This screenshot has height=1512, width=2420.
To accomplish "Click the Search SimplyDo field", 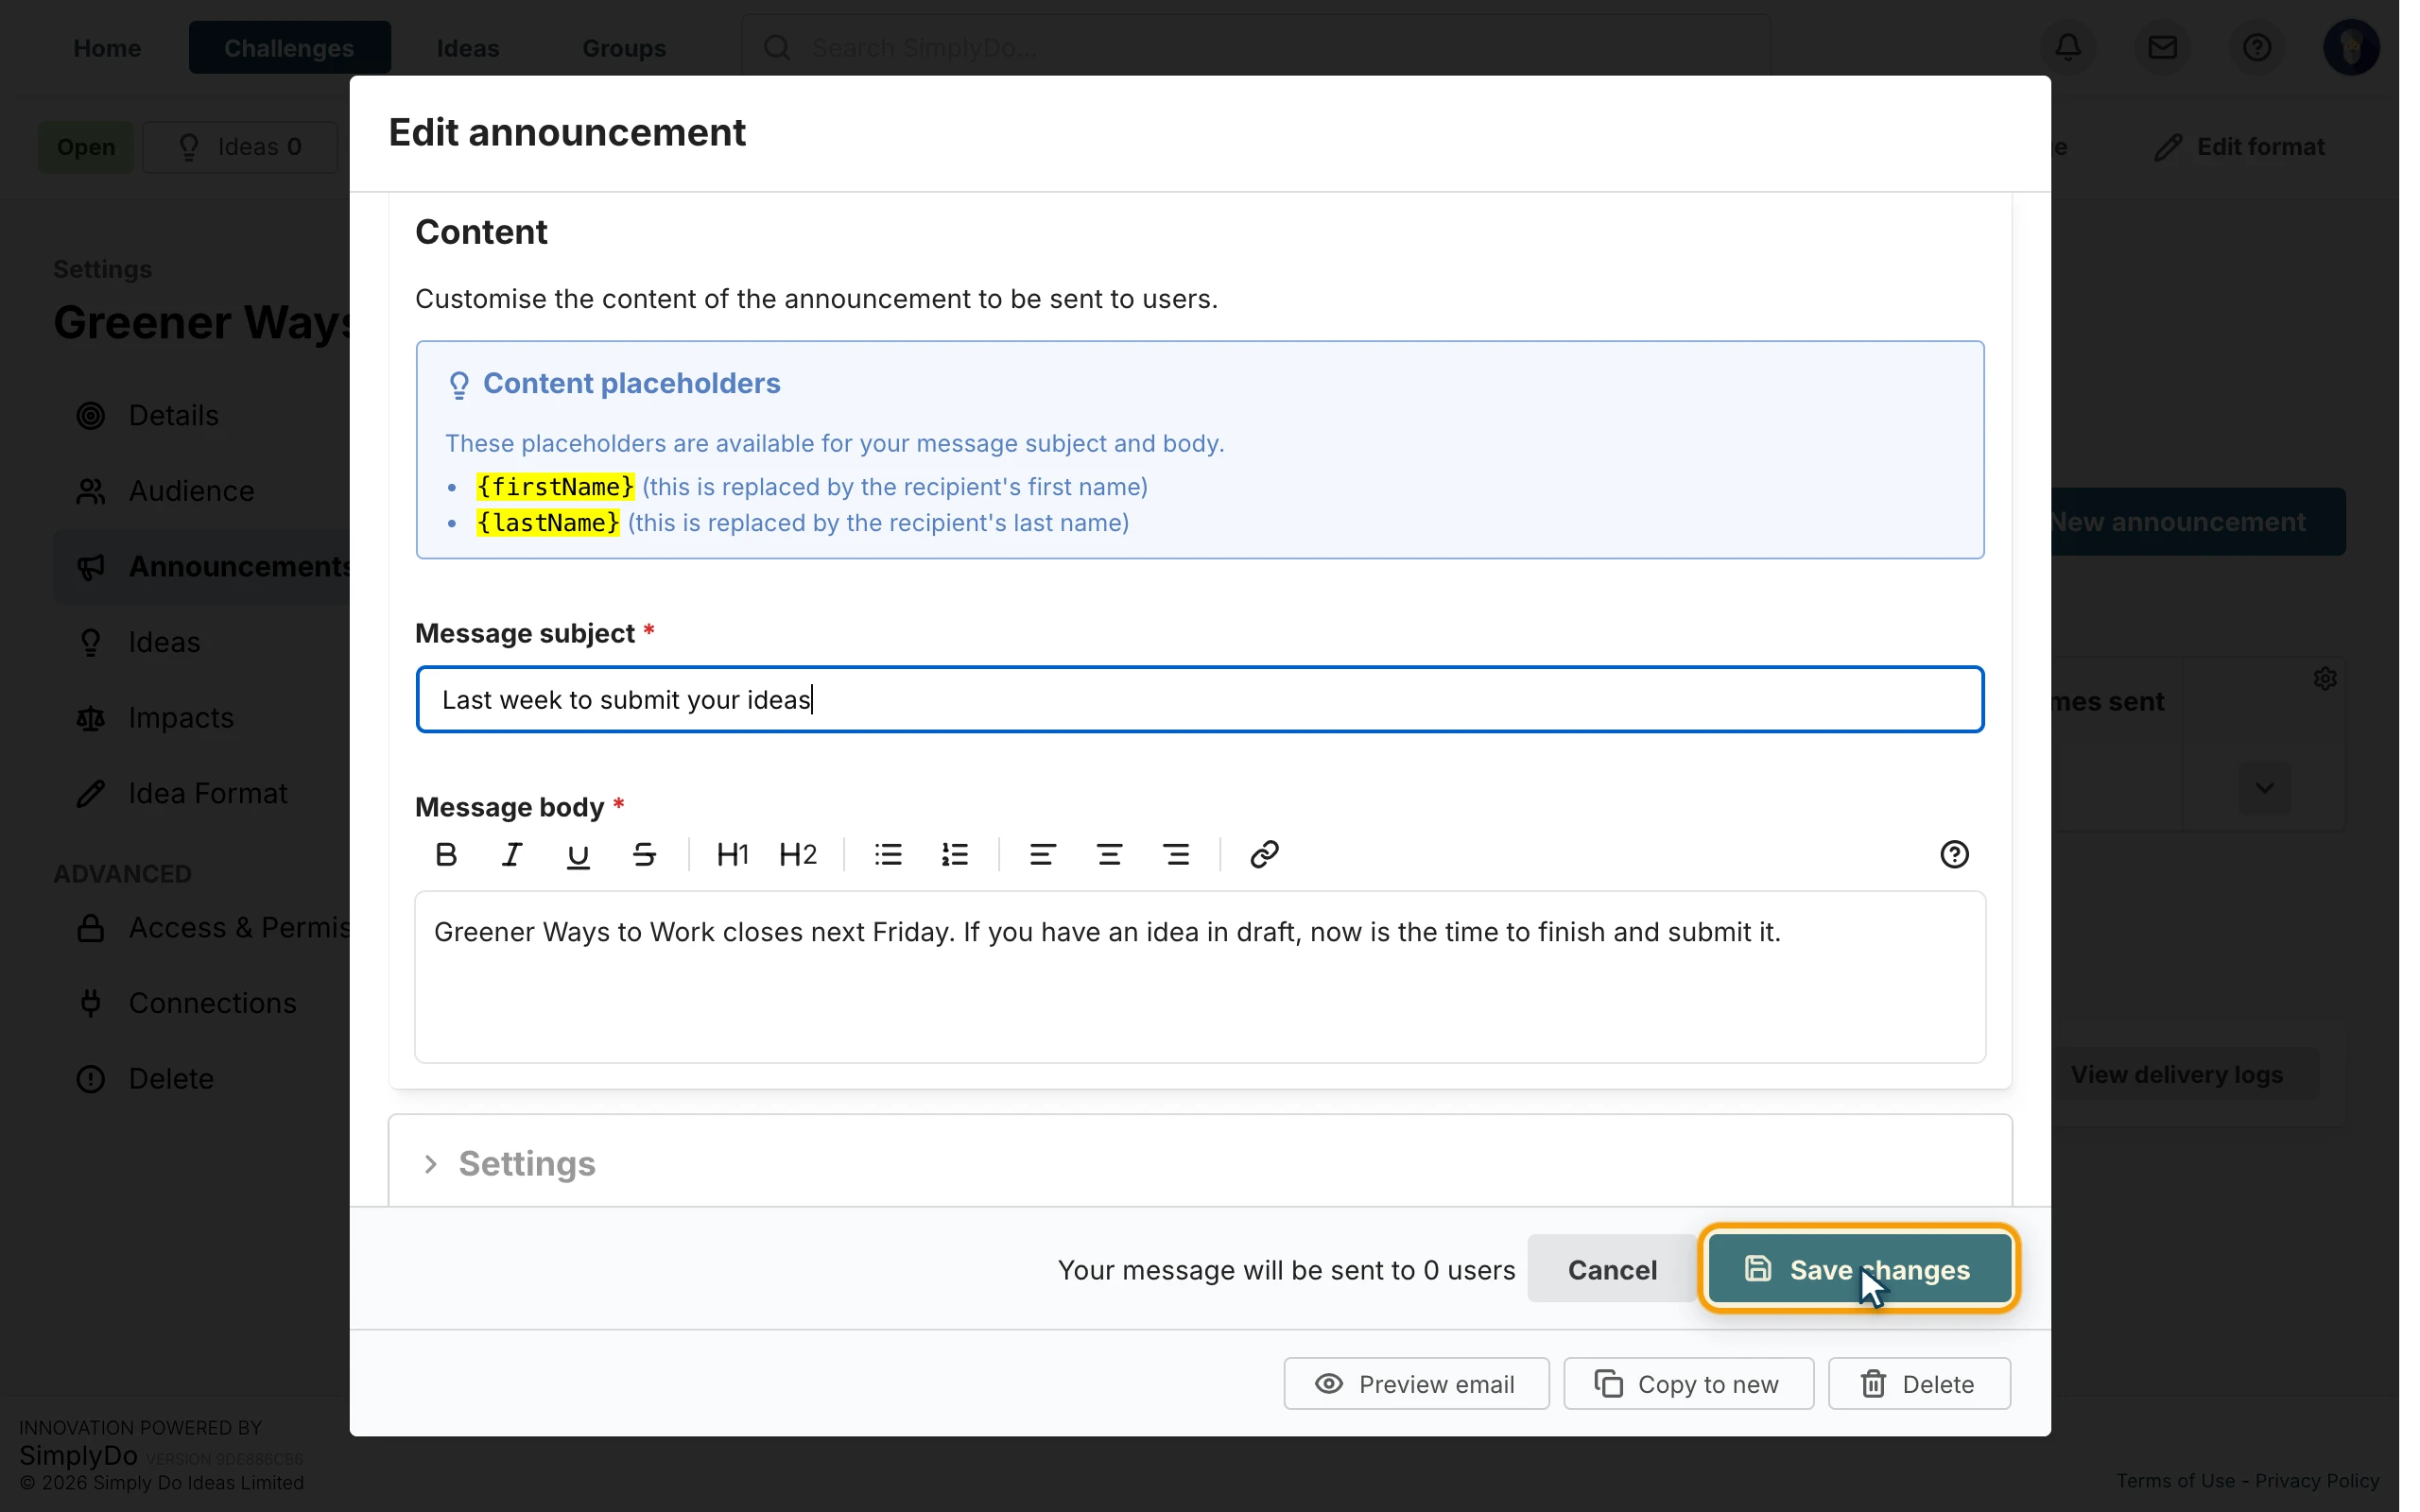I will coord(1256,47).
